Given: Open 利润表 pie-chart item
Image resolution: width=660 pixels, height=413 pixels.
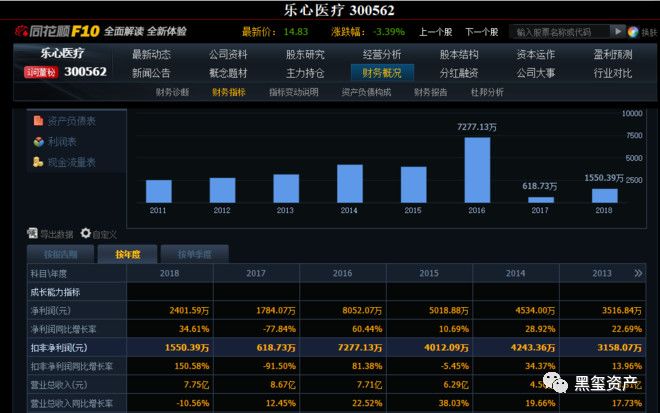Looking at the screenshot, I should tap(56, 141).
